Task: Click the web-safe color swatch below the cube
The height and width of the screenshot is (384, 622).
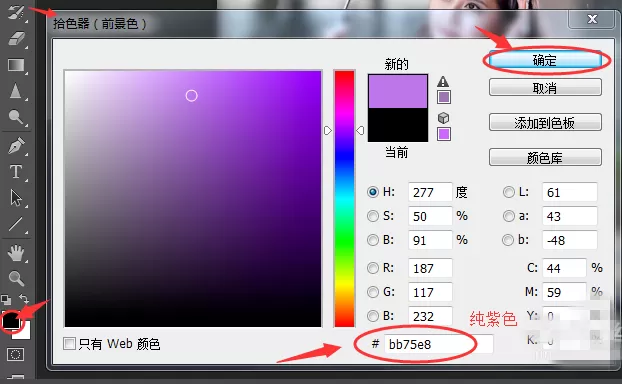Action: (x=444, y=134)
